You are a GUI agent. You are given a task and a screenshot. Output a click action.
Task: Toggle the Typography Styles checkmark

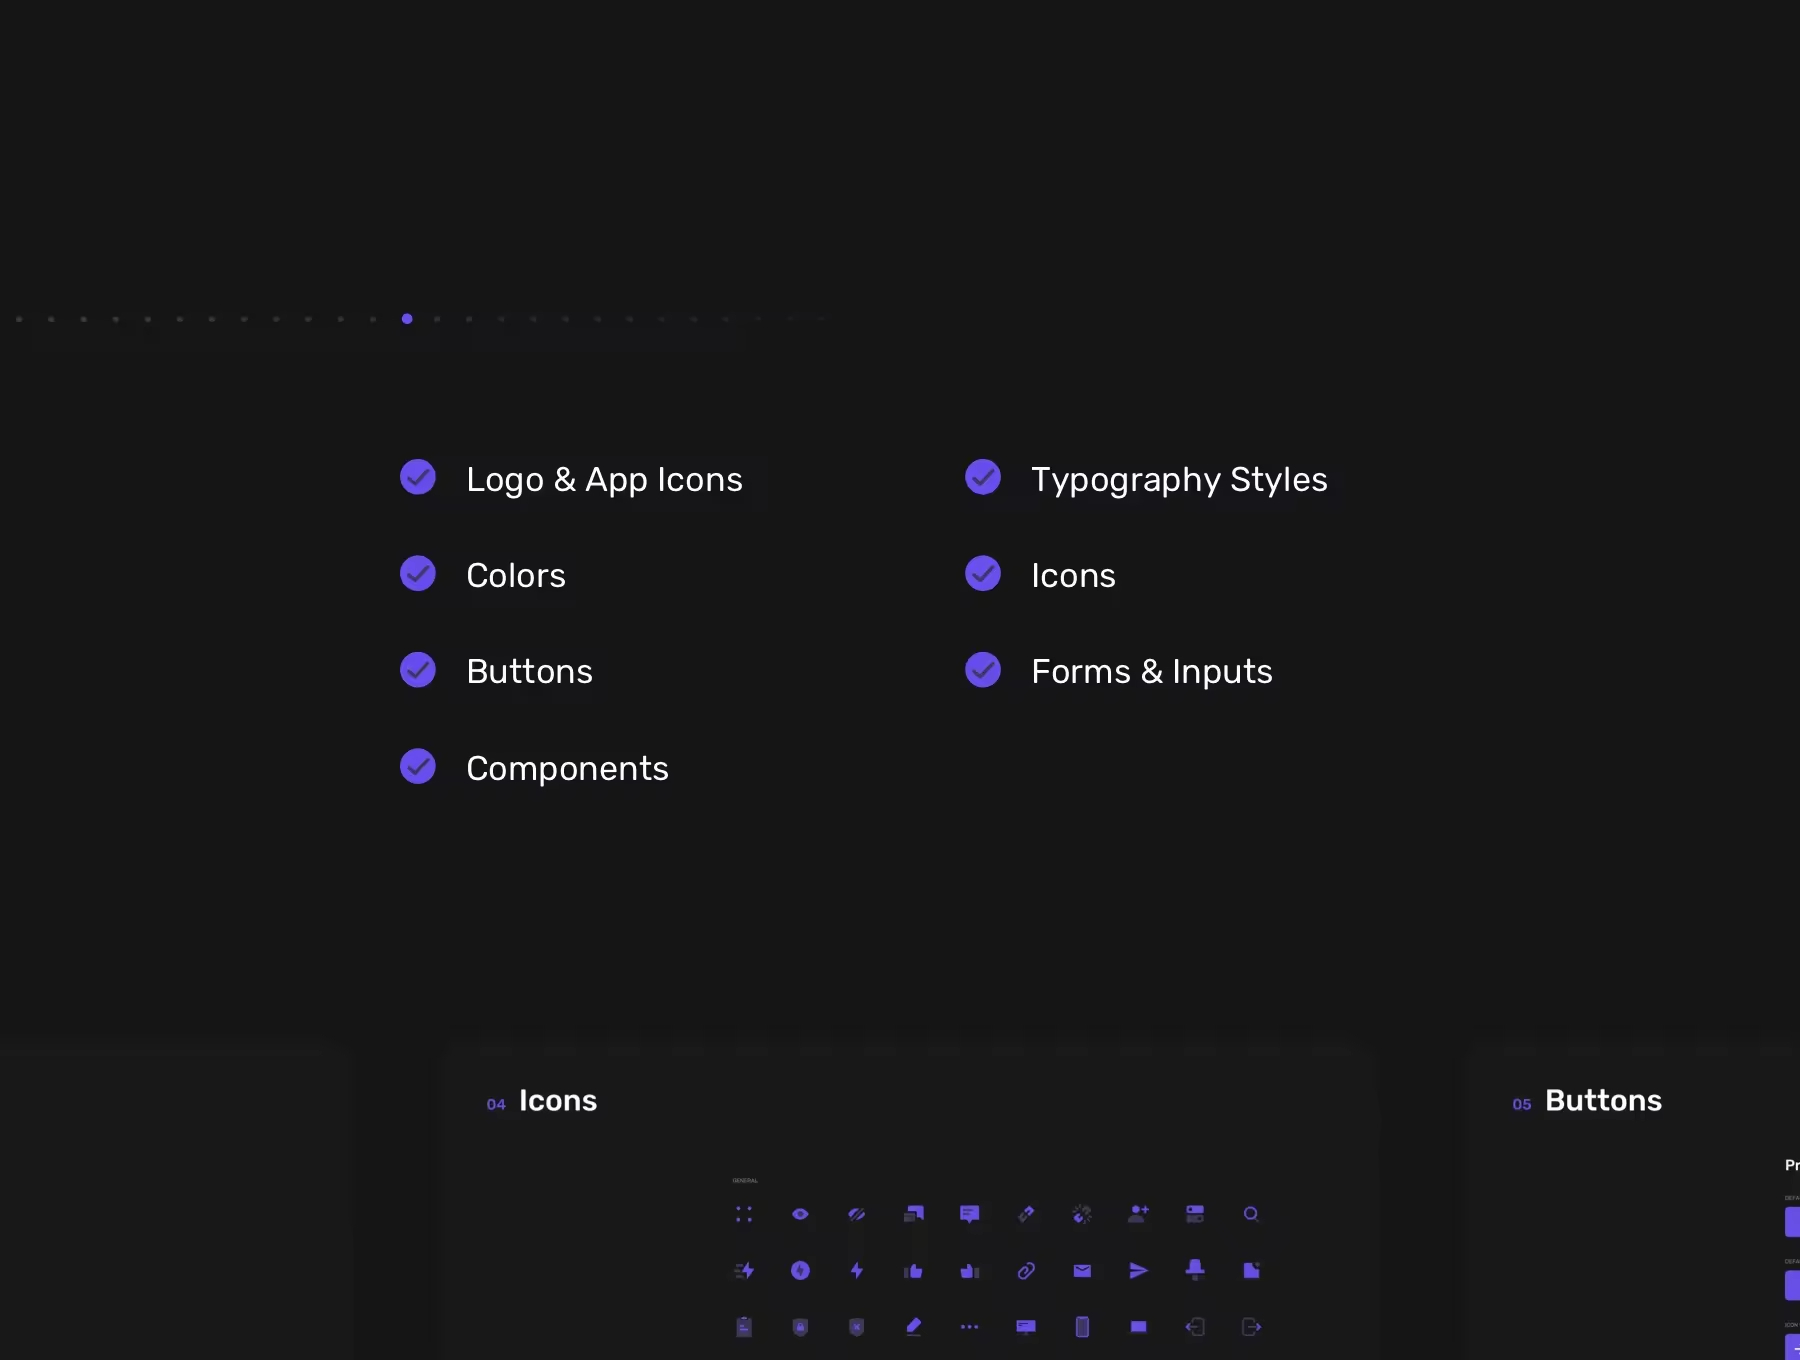(x=983, y=478)
